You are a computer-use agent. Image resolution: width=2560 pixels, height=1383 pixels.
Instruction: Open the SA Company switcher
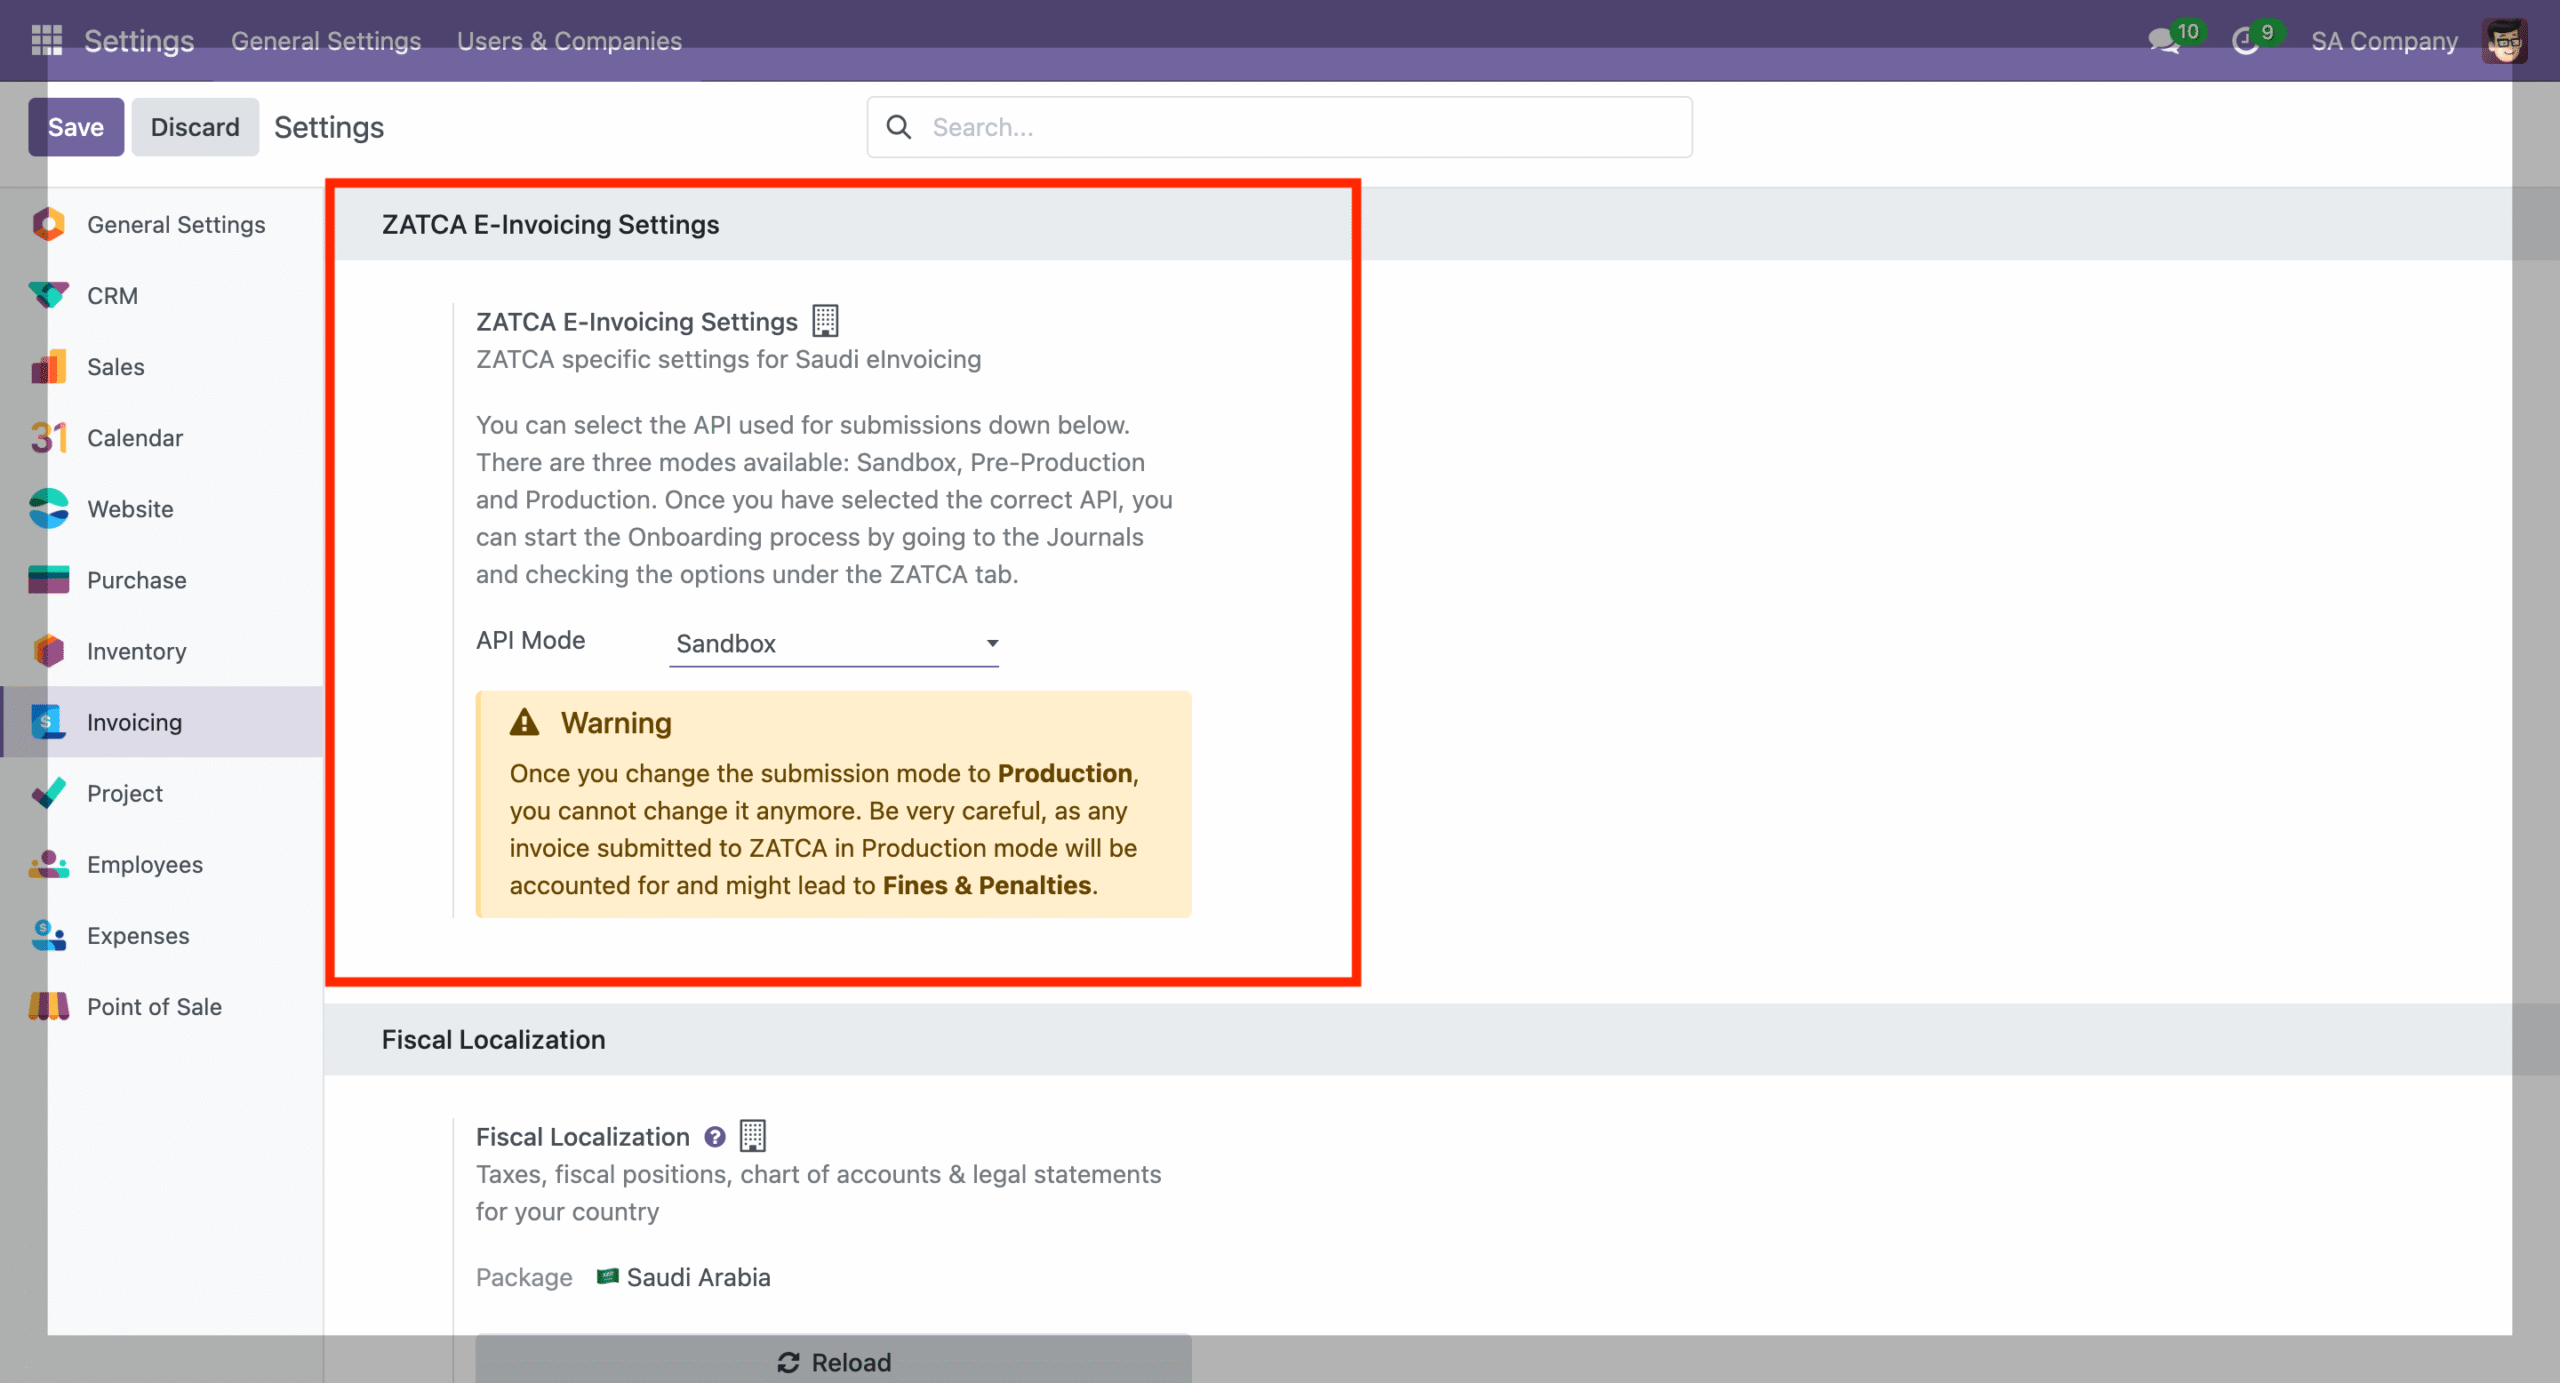pos(2383,41)
